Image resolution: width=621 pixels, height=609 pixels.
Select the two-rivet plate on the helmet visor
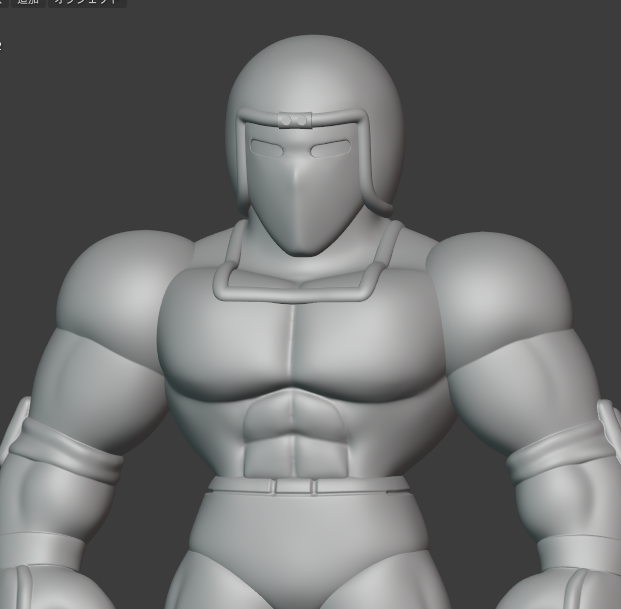pos(295,120)
